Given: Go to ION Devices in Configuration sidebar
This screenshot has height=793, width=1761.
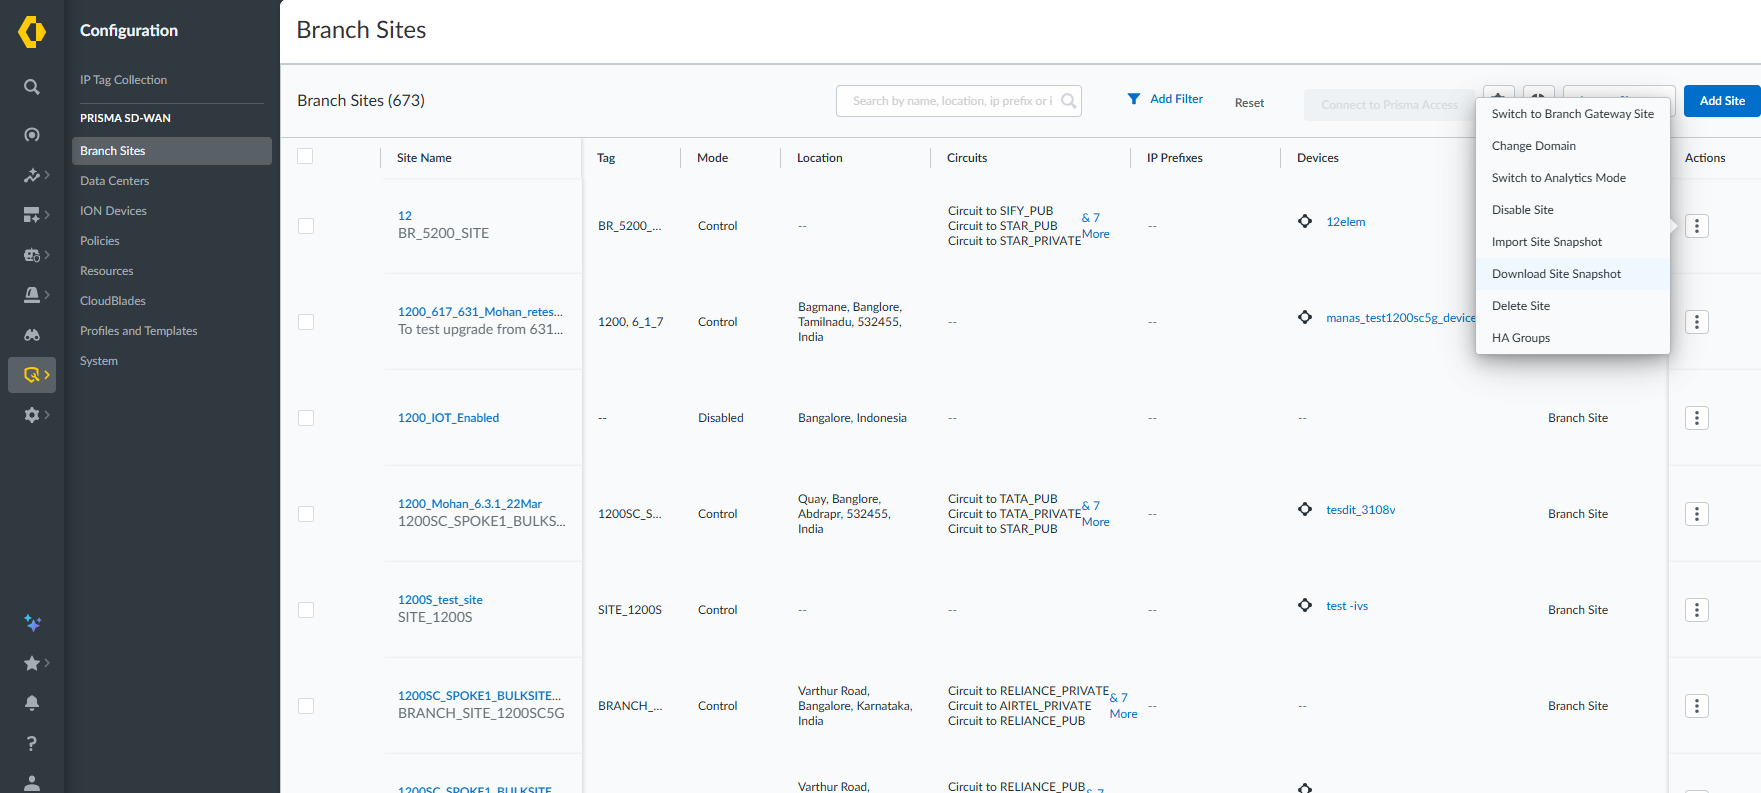Looking at the screenshot, I should coord(113,211).
